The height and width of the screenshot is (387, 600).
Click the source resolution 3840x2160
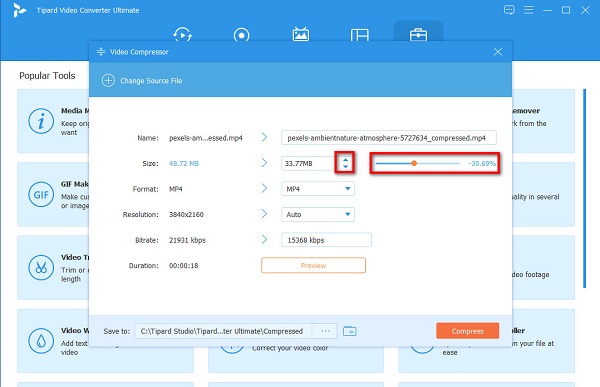186,214
